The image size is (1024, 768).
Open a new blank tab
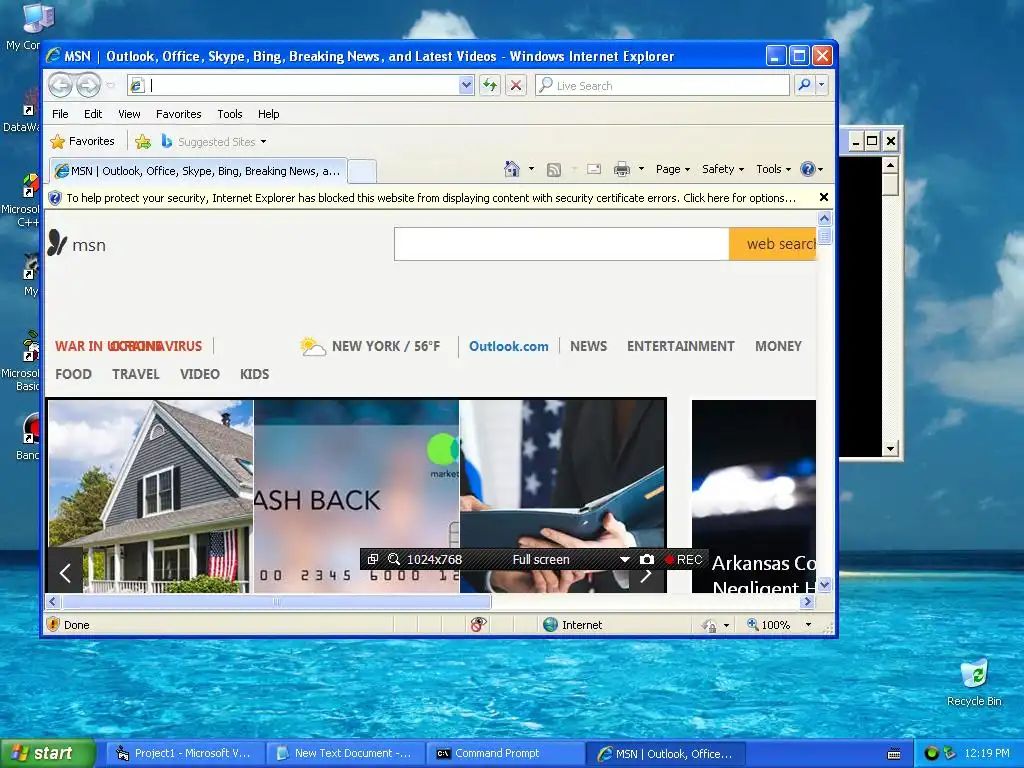(x=362, y=172)
